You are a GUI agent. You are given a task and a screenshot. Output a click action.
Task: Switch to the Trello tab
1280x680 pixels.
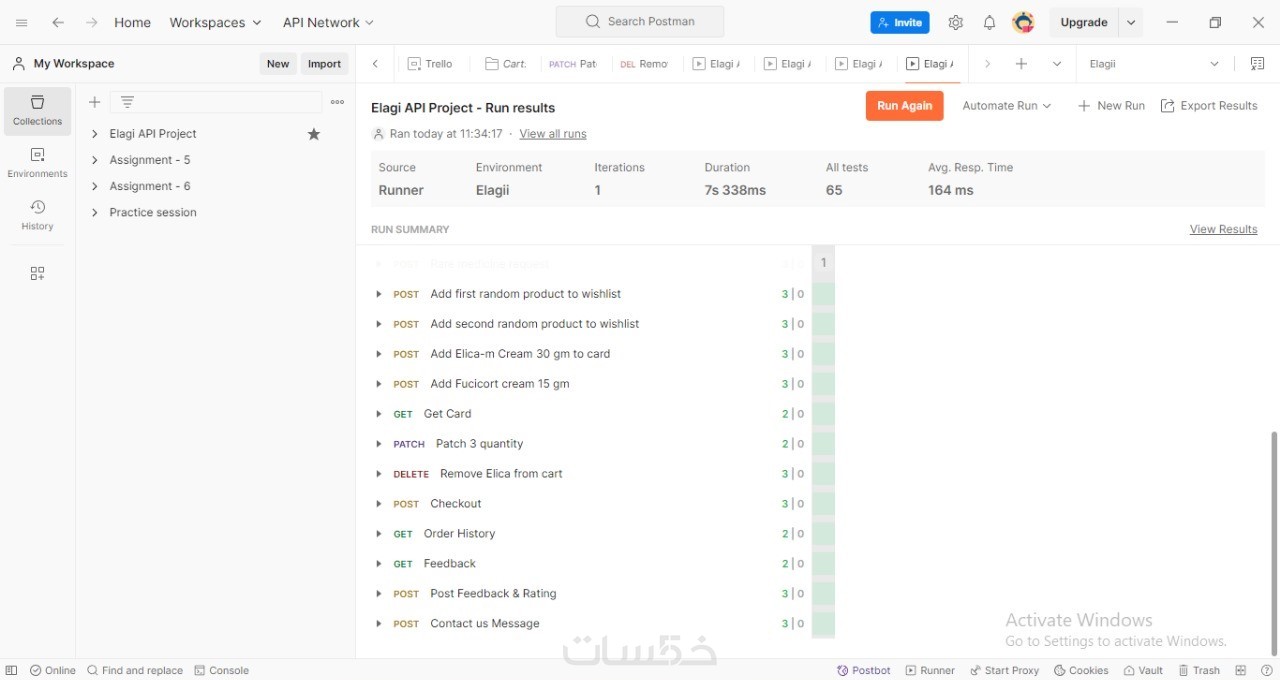tap(430, 64)
